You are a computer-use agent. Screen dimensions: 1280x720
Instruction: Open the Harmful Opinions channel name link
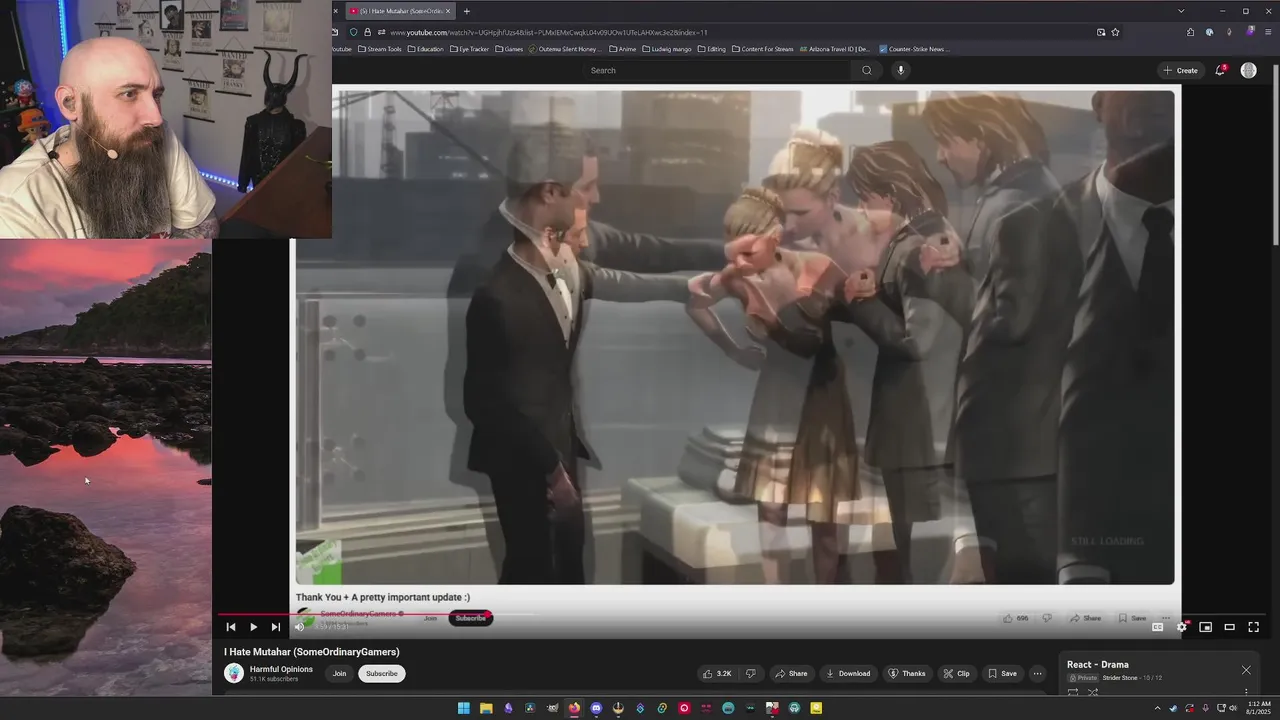[x=281, y=669]
